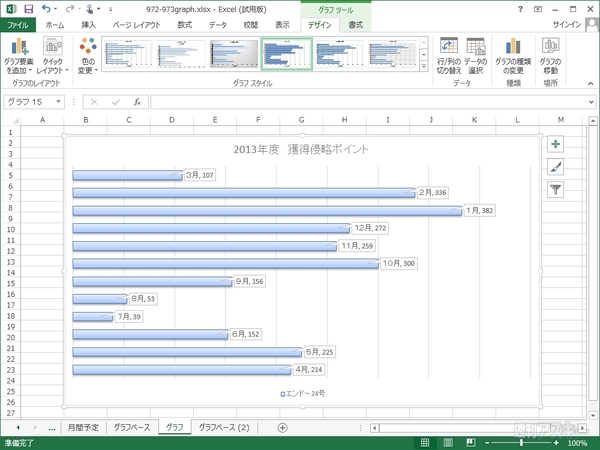
Task: Select the third gray-gradient chart style
Action: click(x=234, y=54)
